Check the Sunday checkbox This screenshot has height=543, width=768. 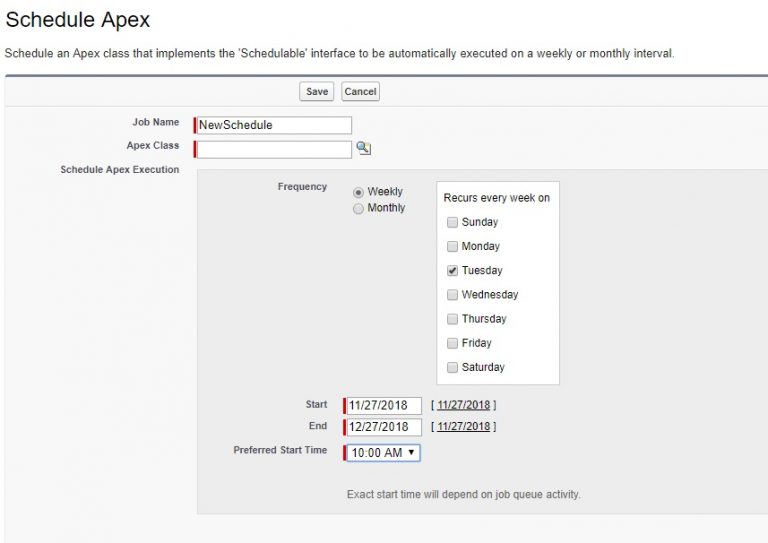tap(452, 222)
